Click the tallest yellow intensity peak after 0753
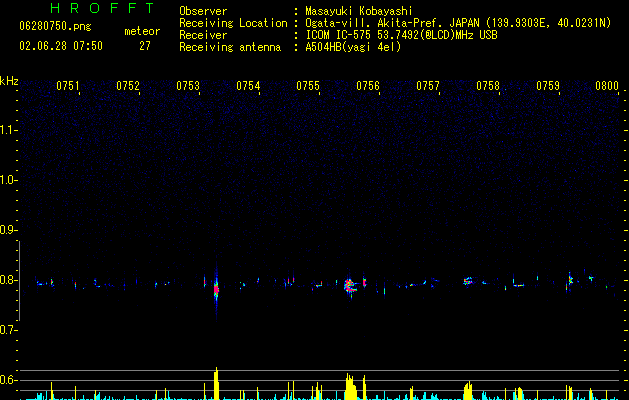Screen dimensions: 629x400 216,384
